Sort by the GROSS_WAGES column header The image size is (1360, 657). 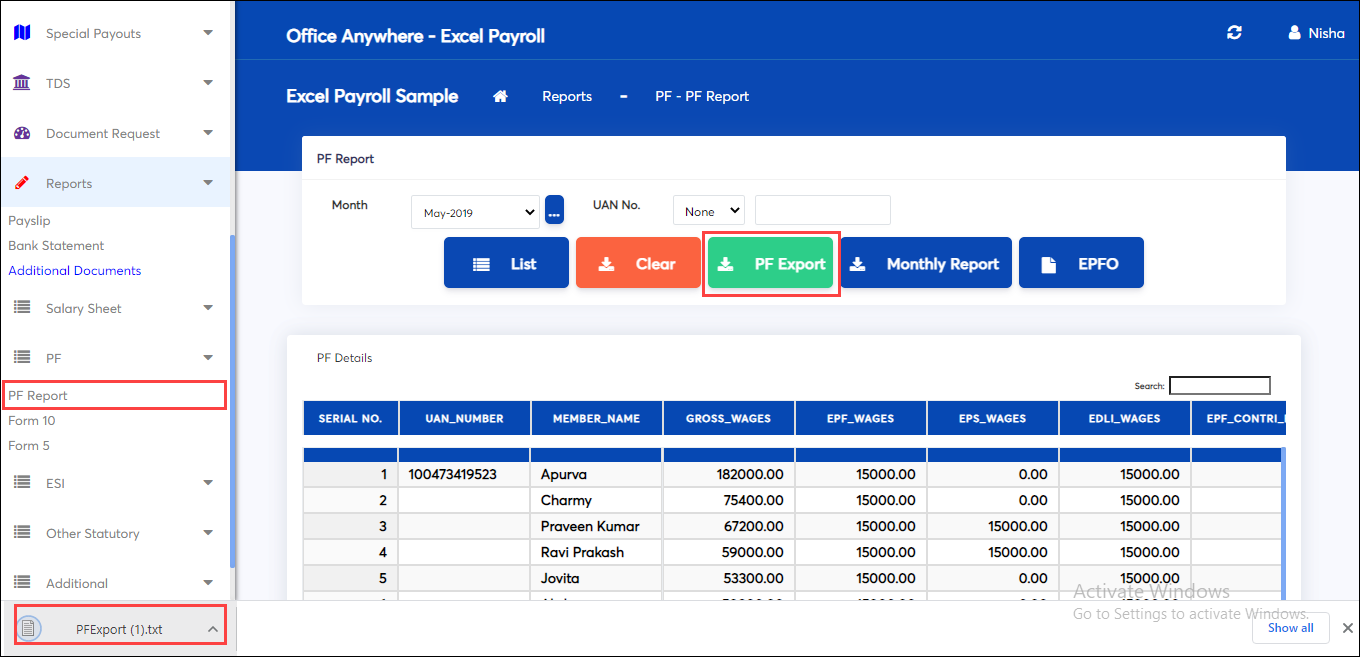click(x=729, y=418)
